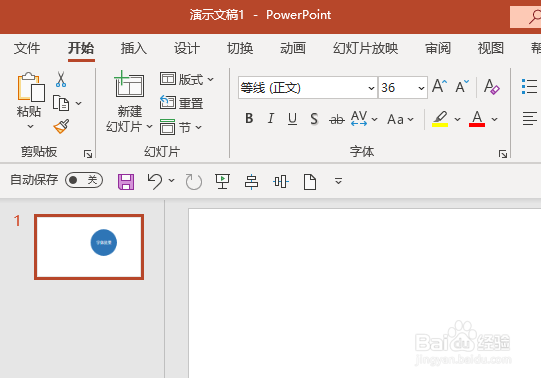Save the presentation with disk icon
The image size is (541, 378).
tap(126, 181)
